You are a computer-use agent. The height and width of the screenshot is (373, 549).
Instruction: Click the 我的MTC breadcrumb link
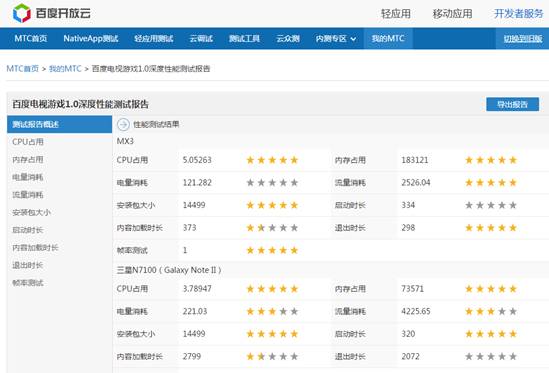pos(65,69)
